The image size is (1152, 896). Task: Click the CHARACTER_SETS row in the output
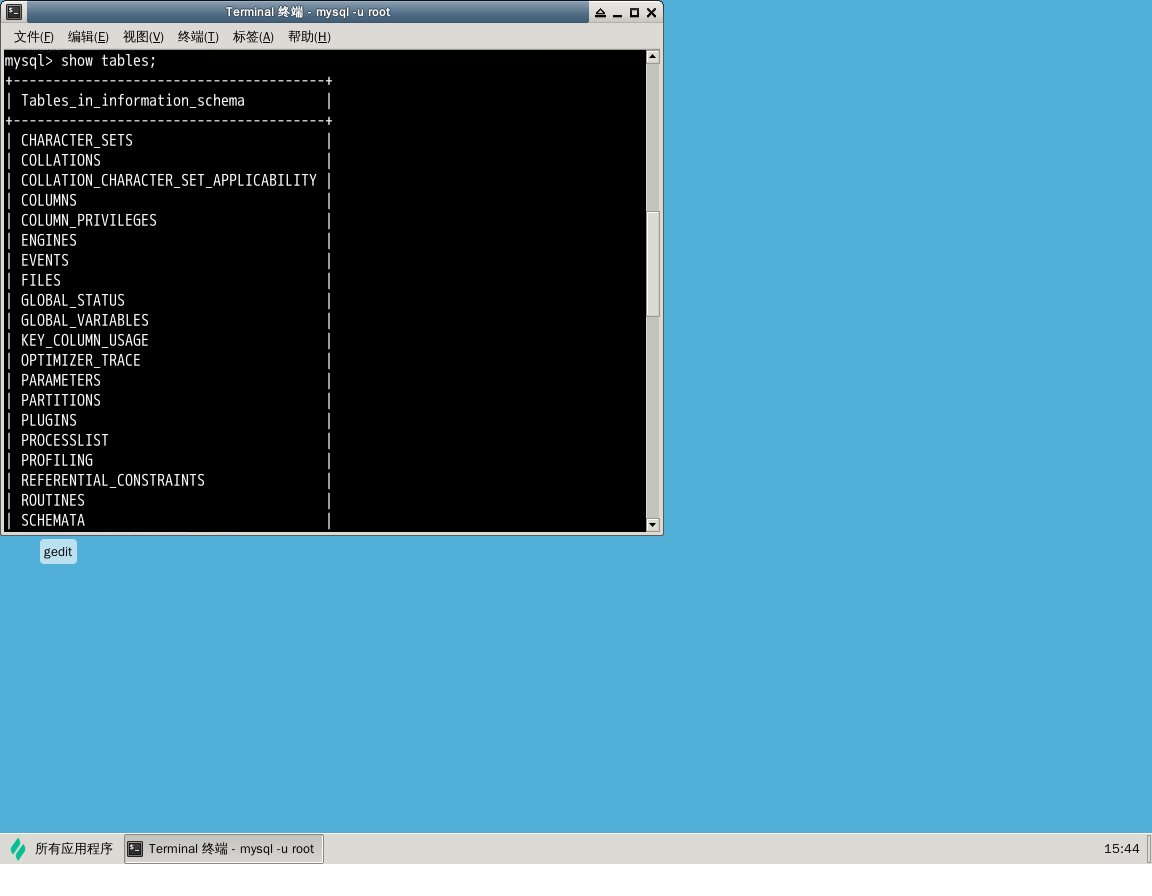[77, 140]
